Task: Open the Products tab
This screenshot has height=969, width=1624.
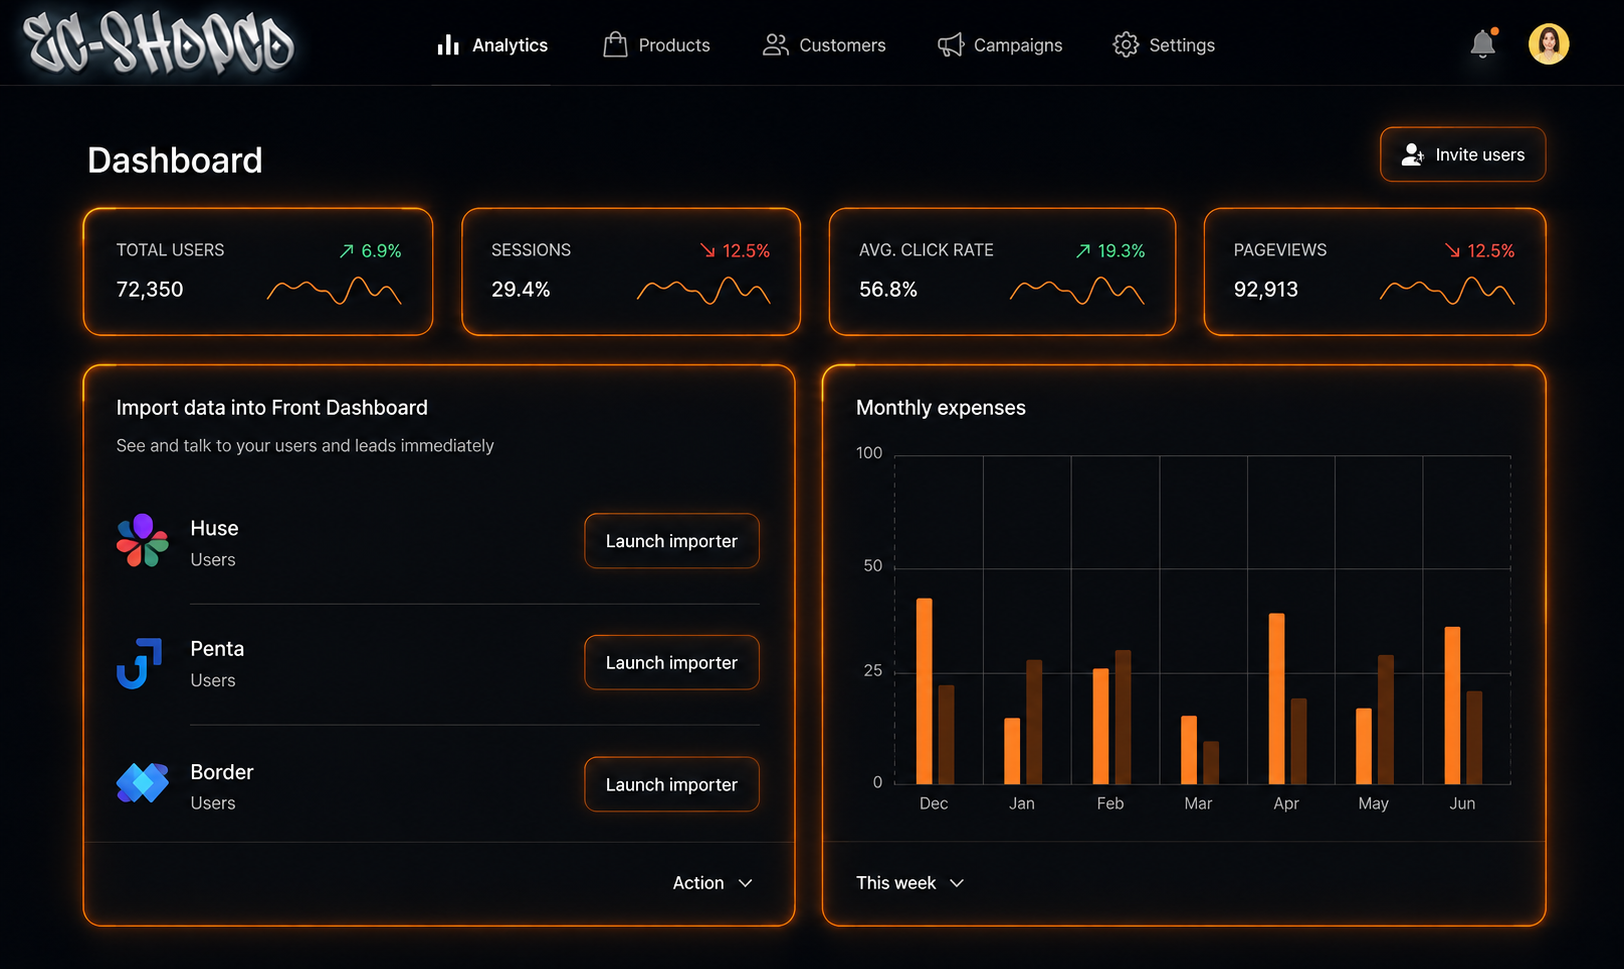Action: click(657, 45)
